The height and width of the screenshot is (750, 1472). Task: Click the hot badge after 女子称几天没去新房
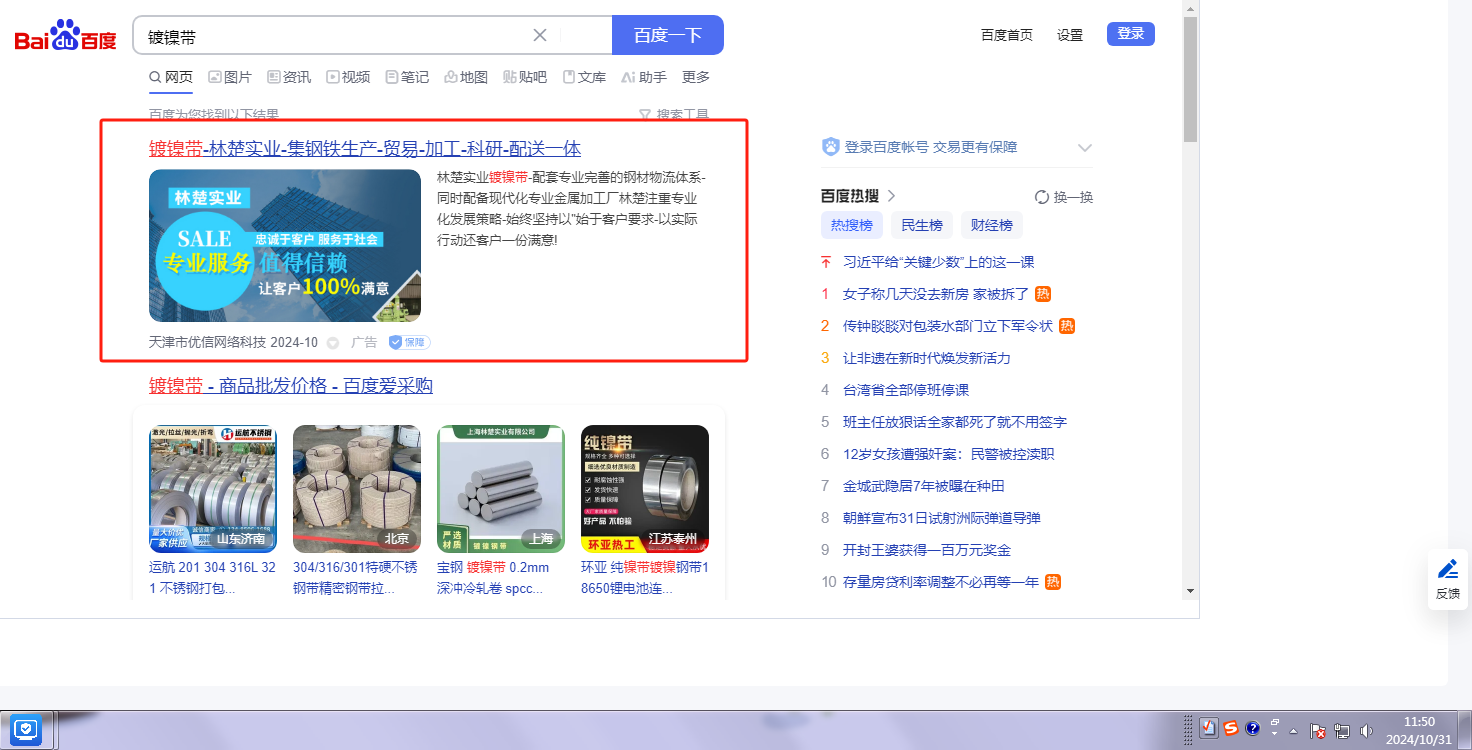(1043, 294)
